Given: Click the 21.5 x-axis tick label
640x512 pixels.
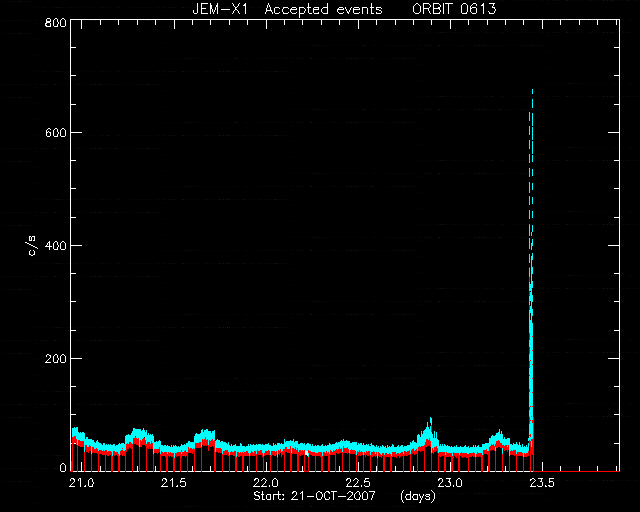Looking at the screenshot, I should [x=173, y=483].
